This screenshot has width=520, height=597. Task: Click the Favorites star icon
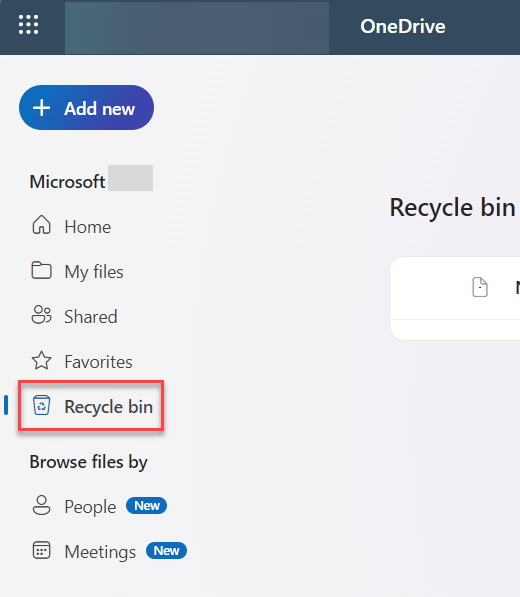coord(41,360)
